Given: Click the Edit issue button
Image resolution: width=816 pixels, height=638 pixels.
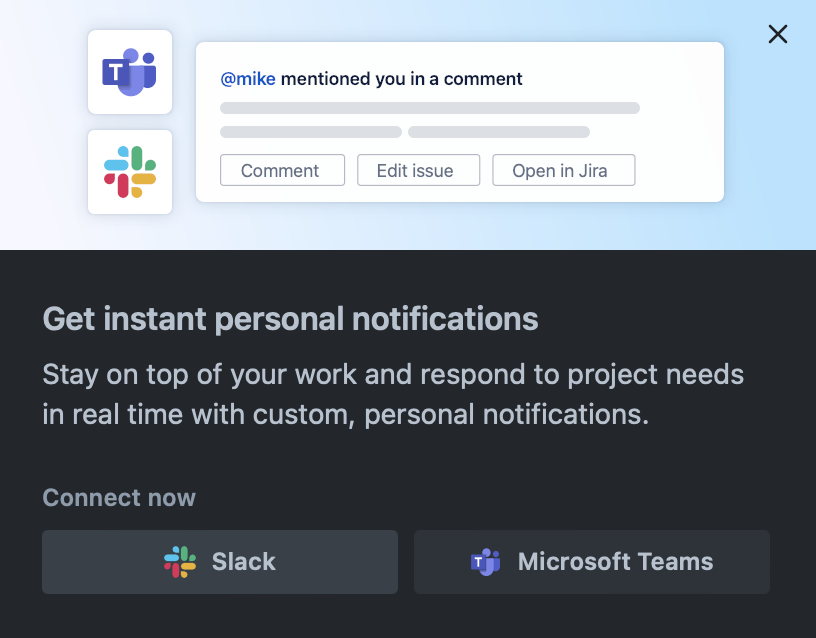Looking at the screenshot, I should 418,170.
